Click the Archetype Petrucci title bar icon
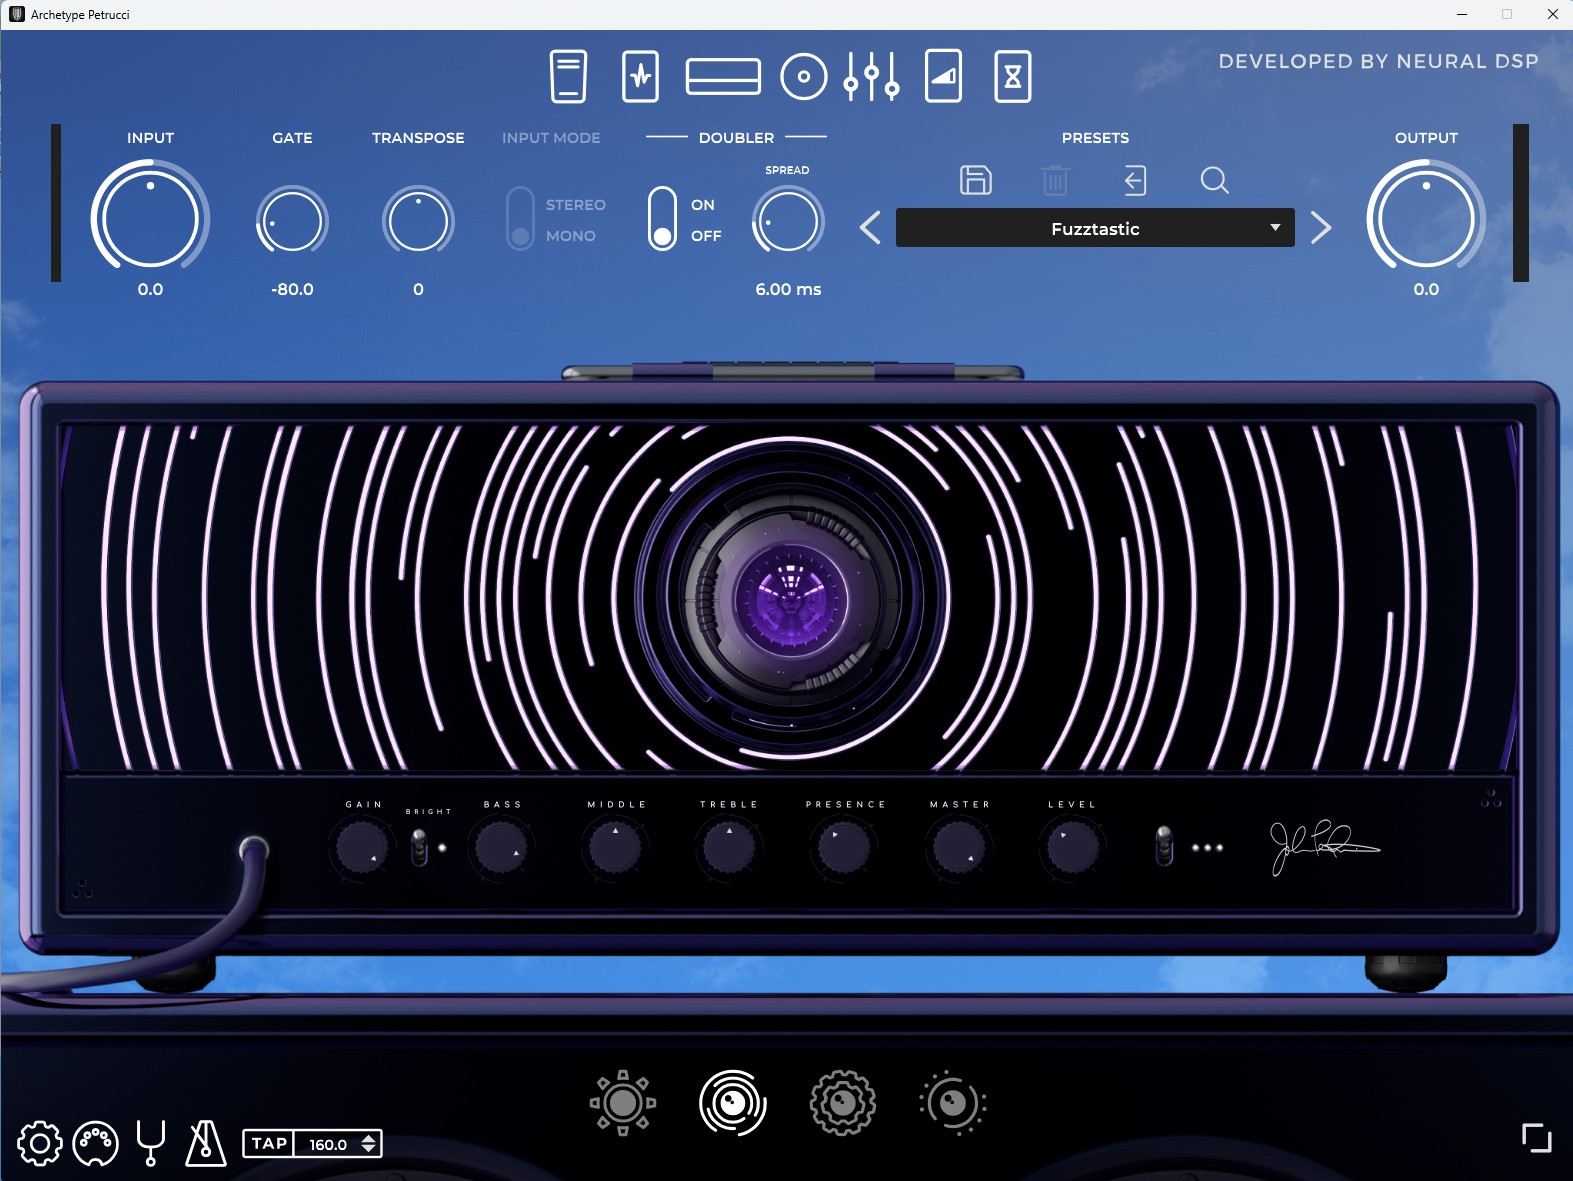This screenshot has height=1181, width=1573. pyautogui.click(x=16, y=14)
